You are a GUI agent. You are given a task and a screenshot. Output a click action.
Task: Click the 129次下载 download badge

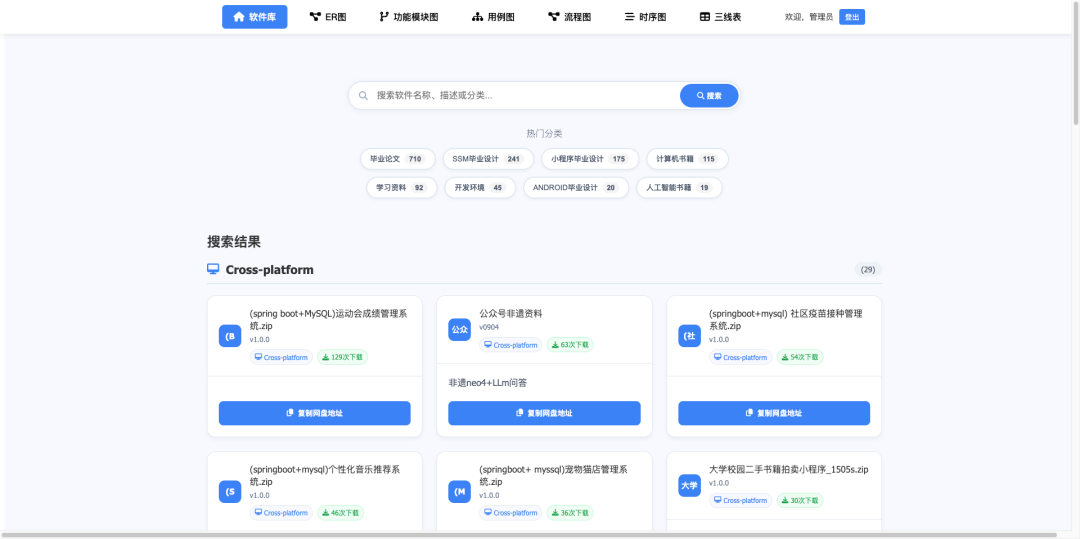342,357
